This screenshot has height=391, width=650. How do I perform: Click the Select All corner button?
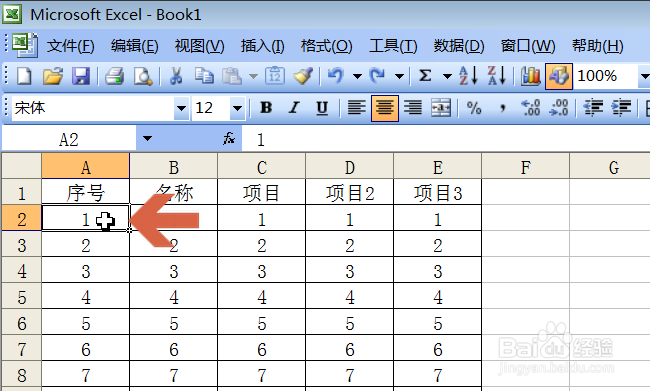point(22,166)
